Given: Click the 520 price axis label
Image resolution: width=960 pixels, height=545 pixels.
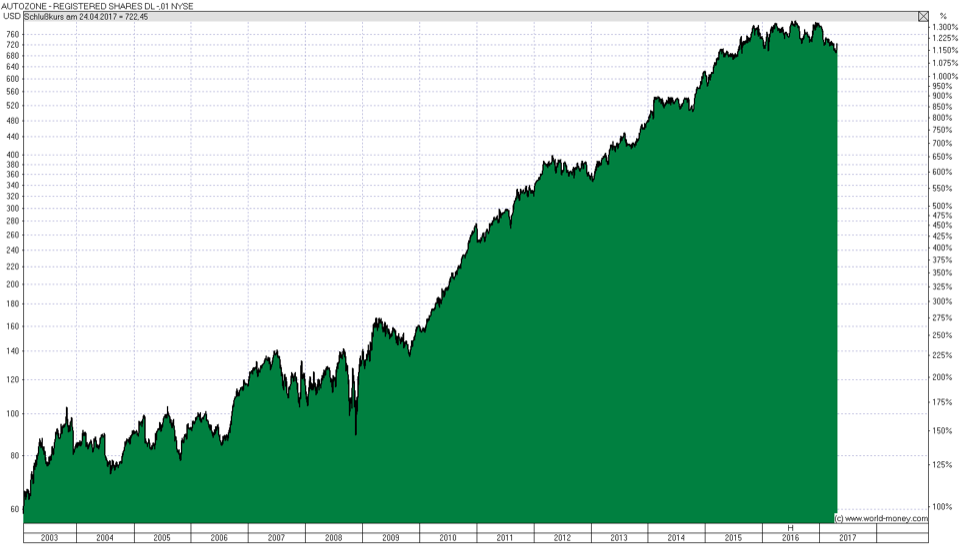Looking at the screenshot, I should 13,105.
